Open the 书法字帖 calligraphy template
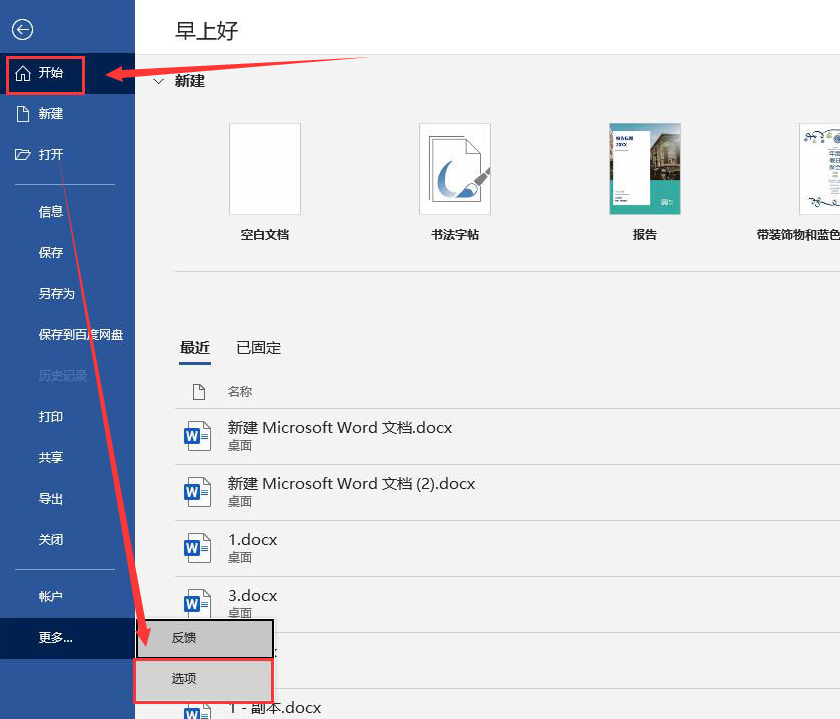This screenshot has width=840, height=719. pos(455,168)
